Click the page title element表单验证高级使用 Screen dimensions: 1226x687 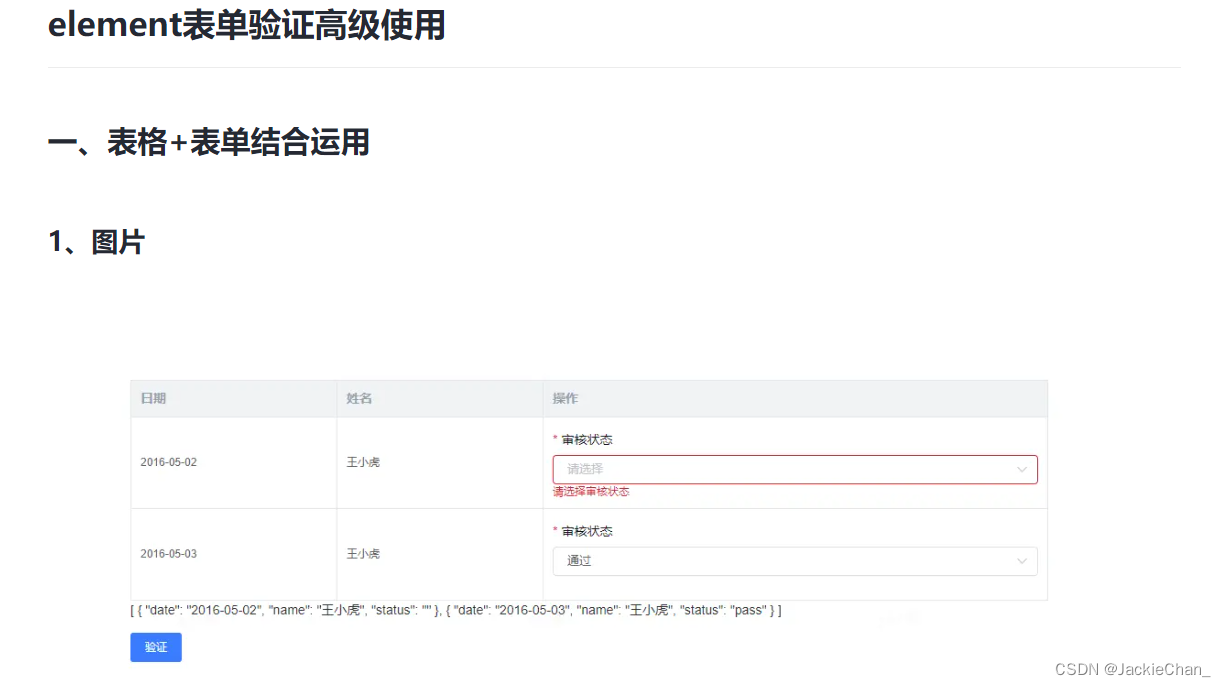[246, 25]
